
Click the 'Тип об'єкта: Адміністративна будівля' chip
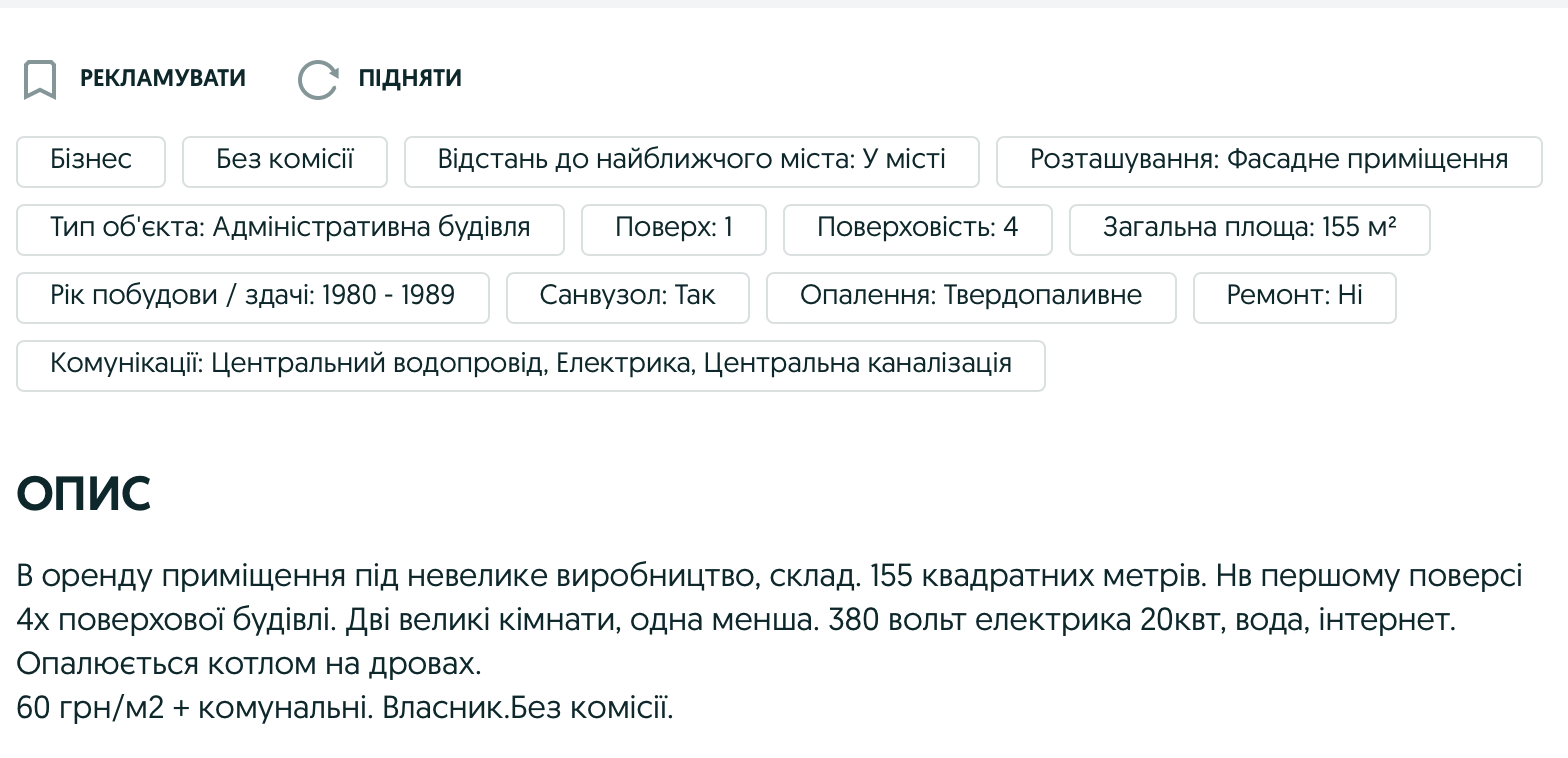pos(290,229)
